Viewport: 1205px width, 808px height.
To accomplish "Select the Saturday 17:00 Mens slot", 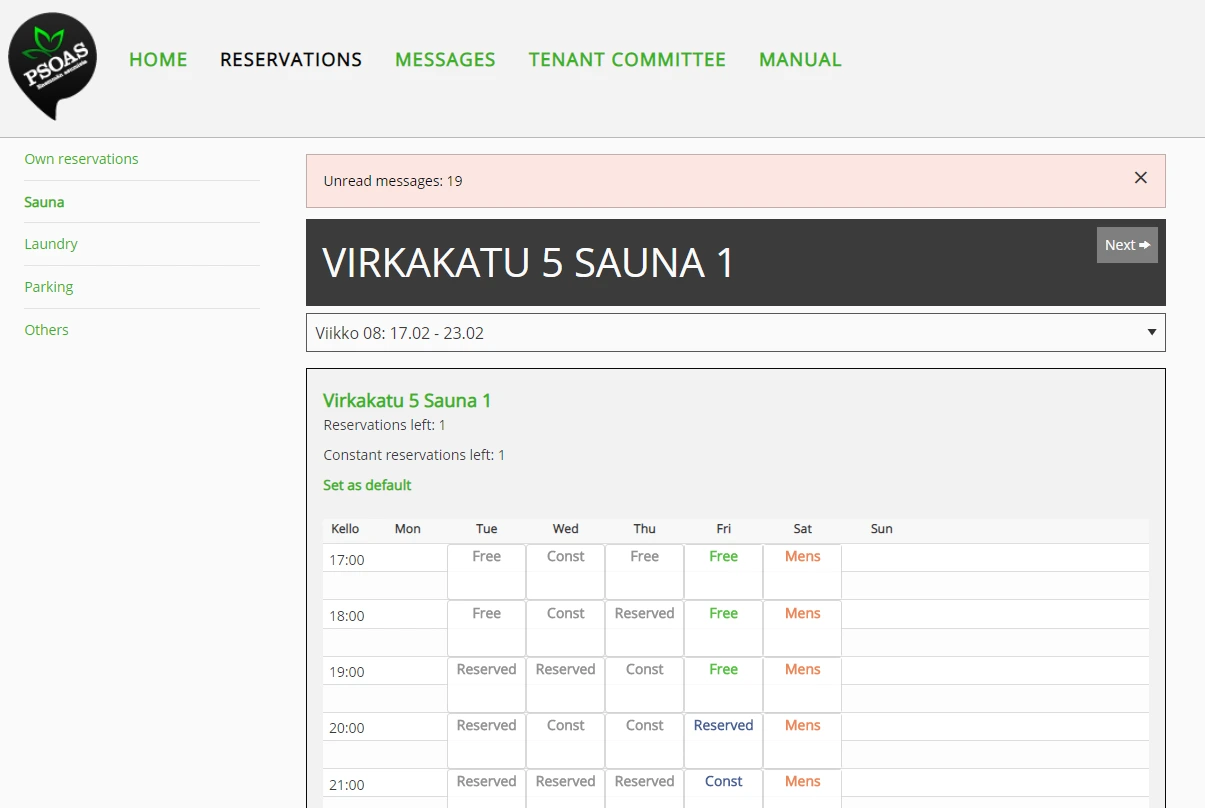I will coord(803,571).
